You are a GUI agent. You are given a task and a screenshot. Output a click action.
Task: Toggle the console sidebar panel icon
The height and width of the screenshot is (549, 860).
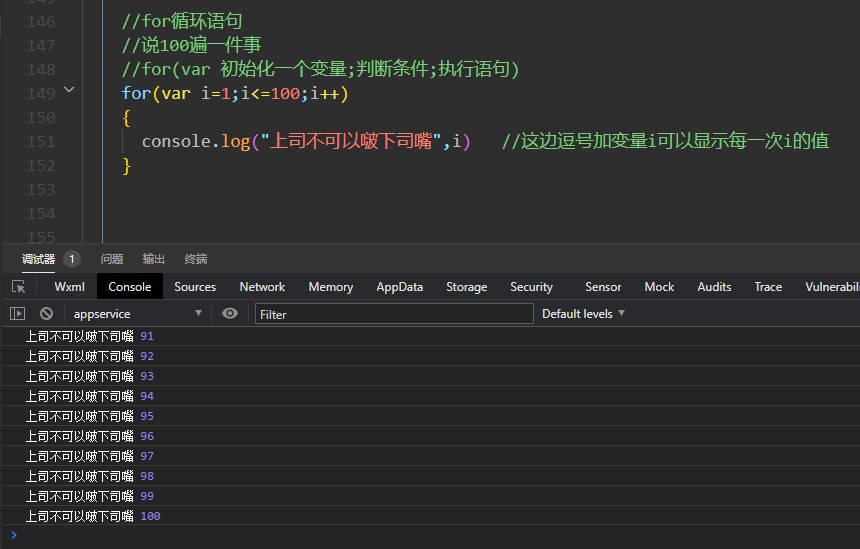coord(18,314)
